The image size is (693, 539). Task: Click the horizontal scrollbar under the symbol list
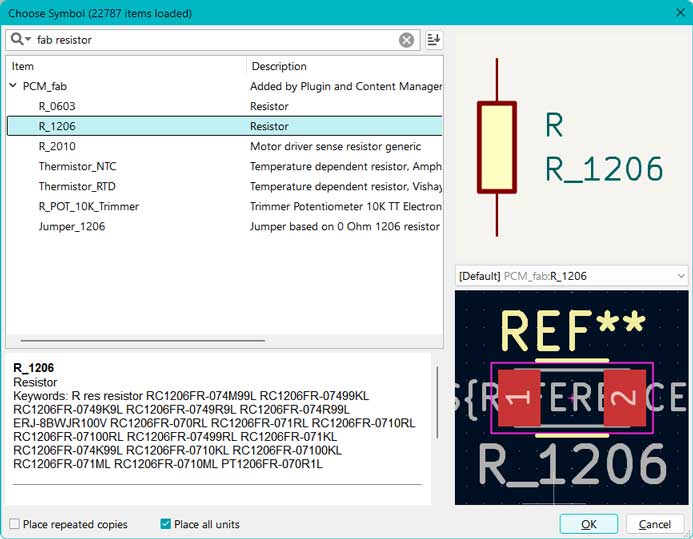[143, 341]
